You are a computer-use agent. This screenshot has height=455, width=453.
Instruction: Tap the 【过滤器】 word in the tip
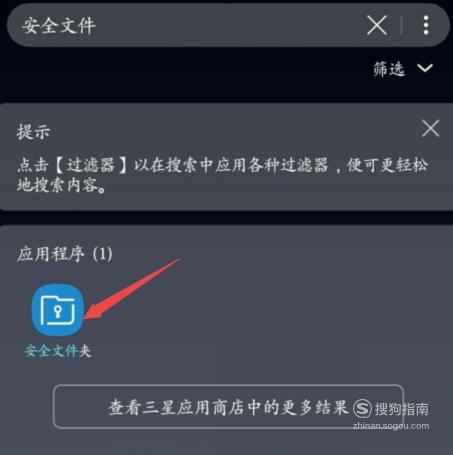90,165
